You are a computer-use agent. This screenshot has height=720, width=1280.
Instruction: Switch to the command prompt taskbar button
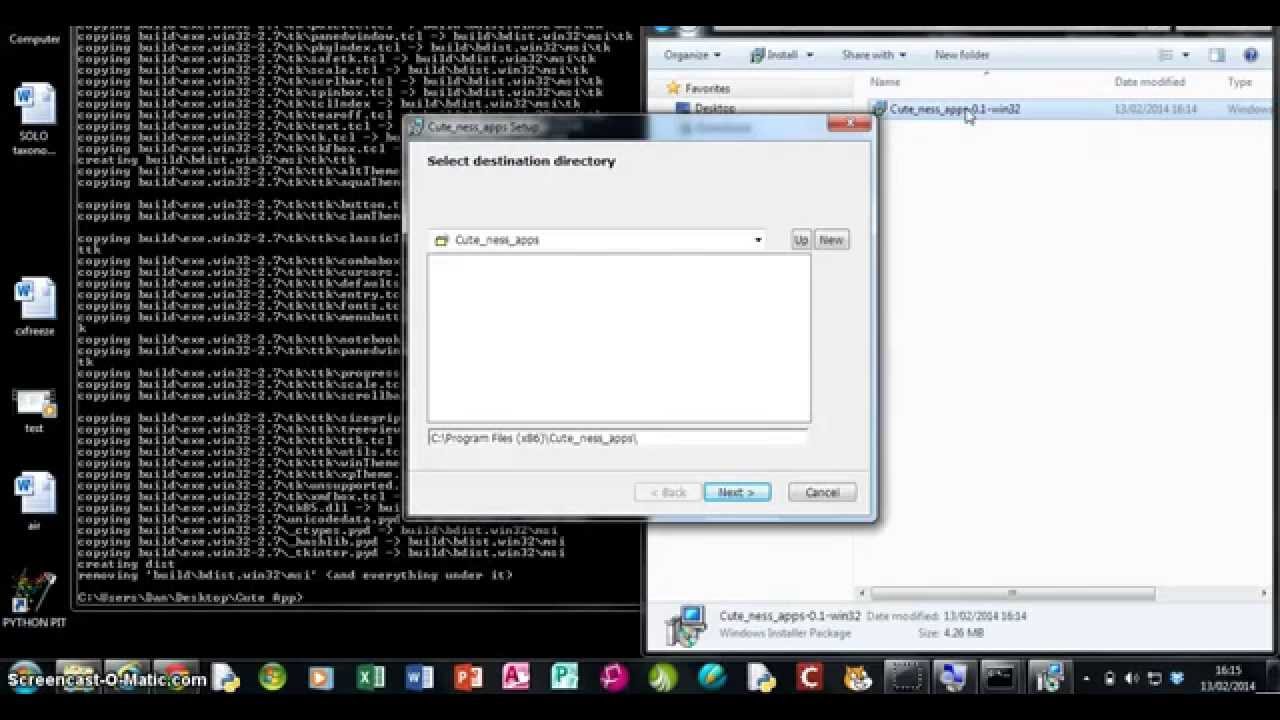(x=1000, y=678)
